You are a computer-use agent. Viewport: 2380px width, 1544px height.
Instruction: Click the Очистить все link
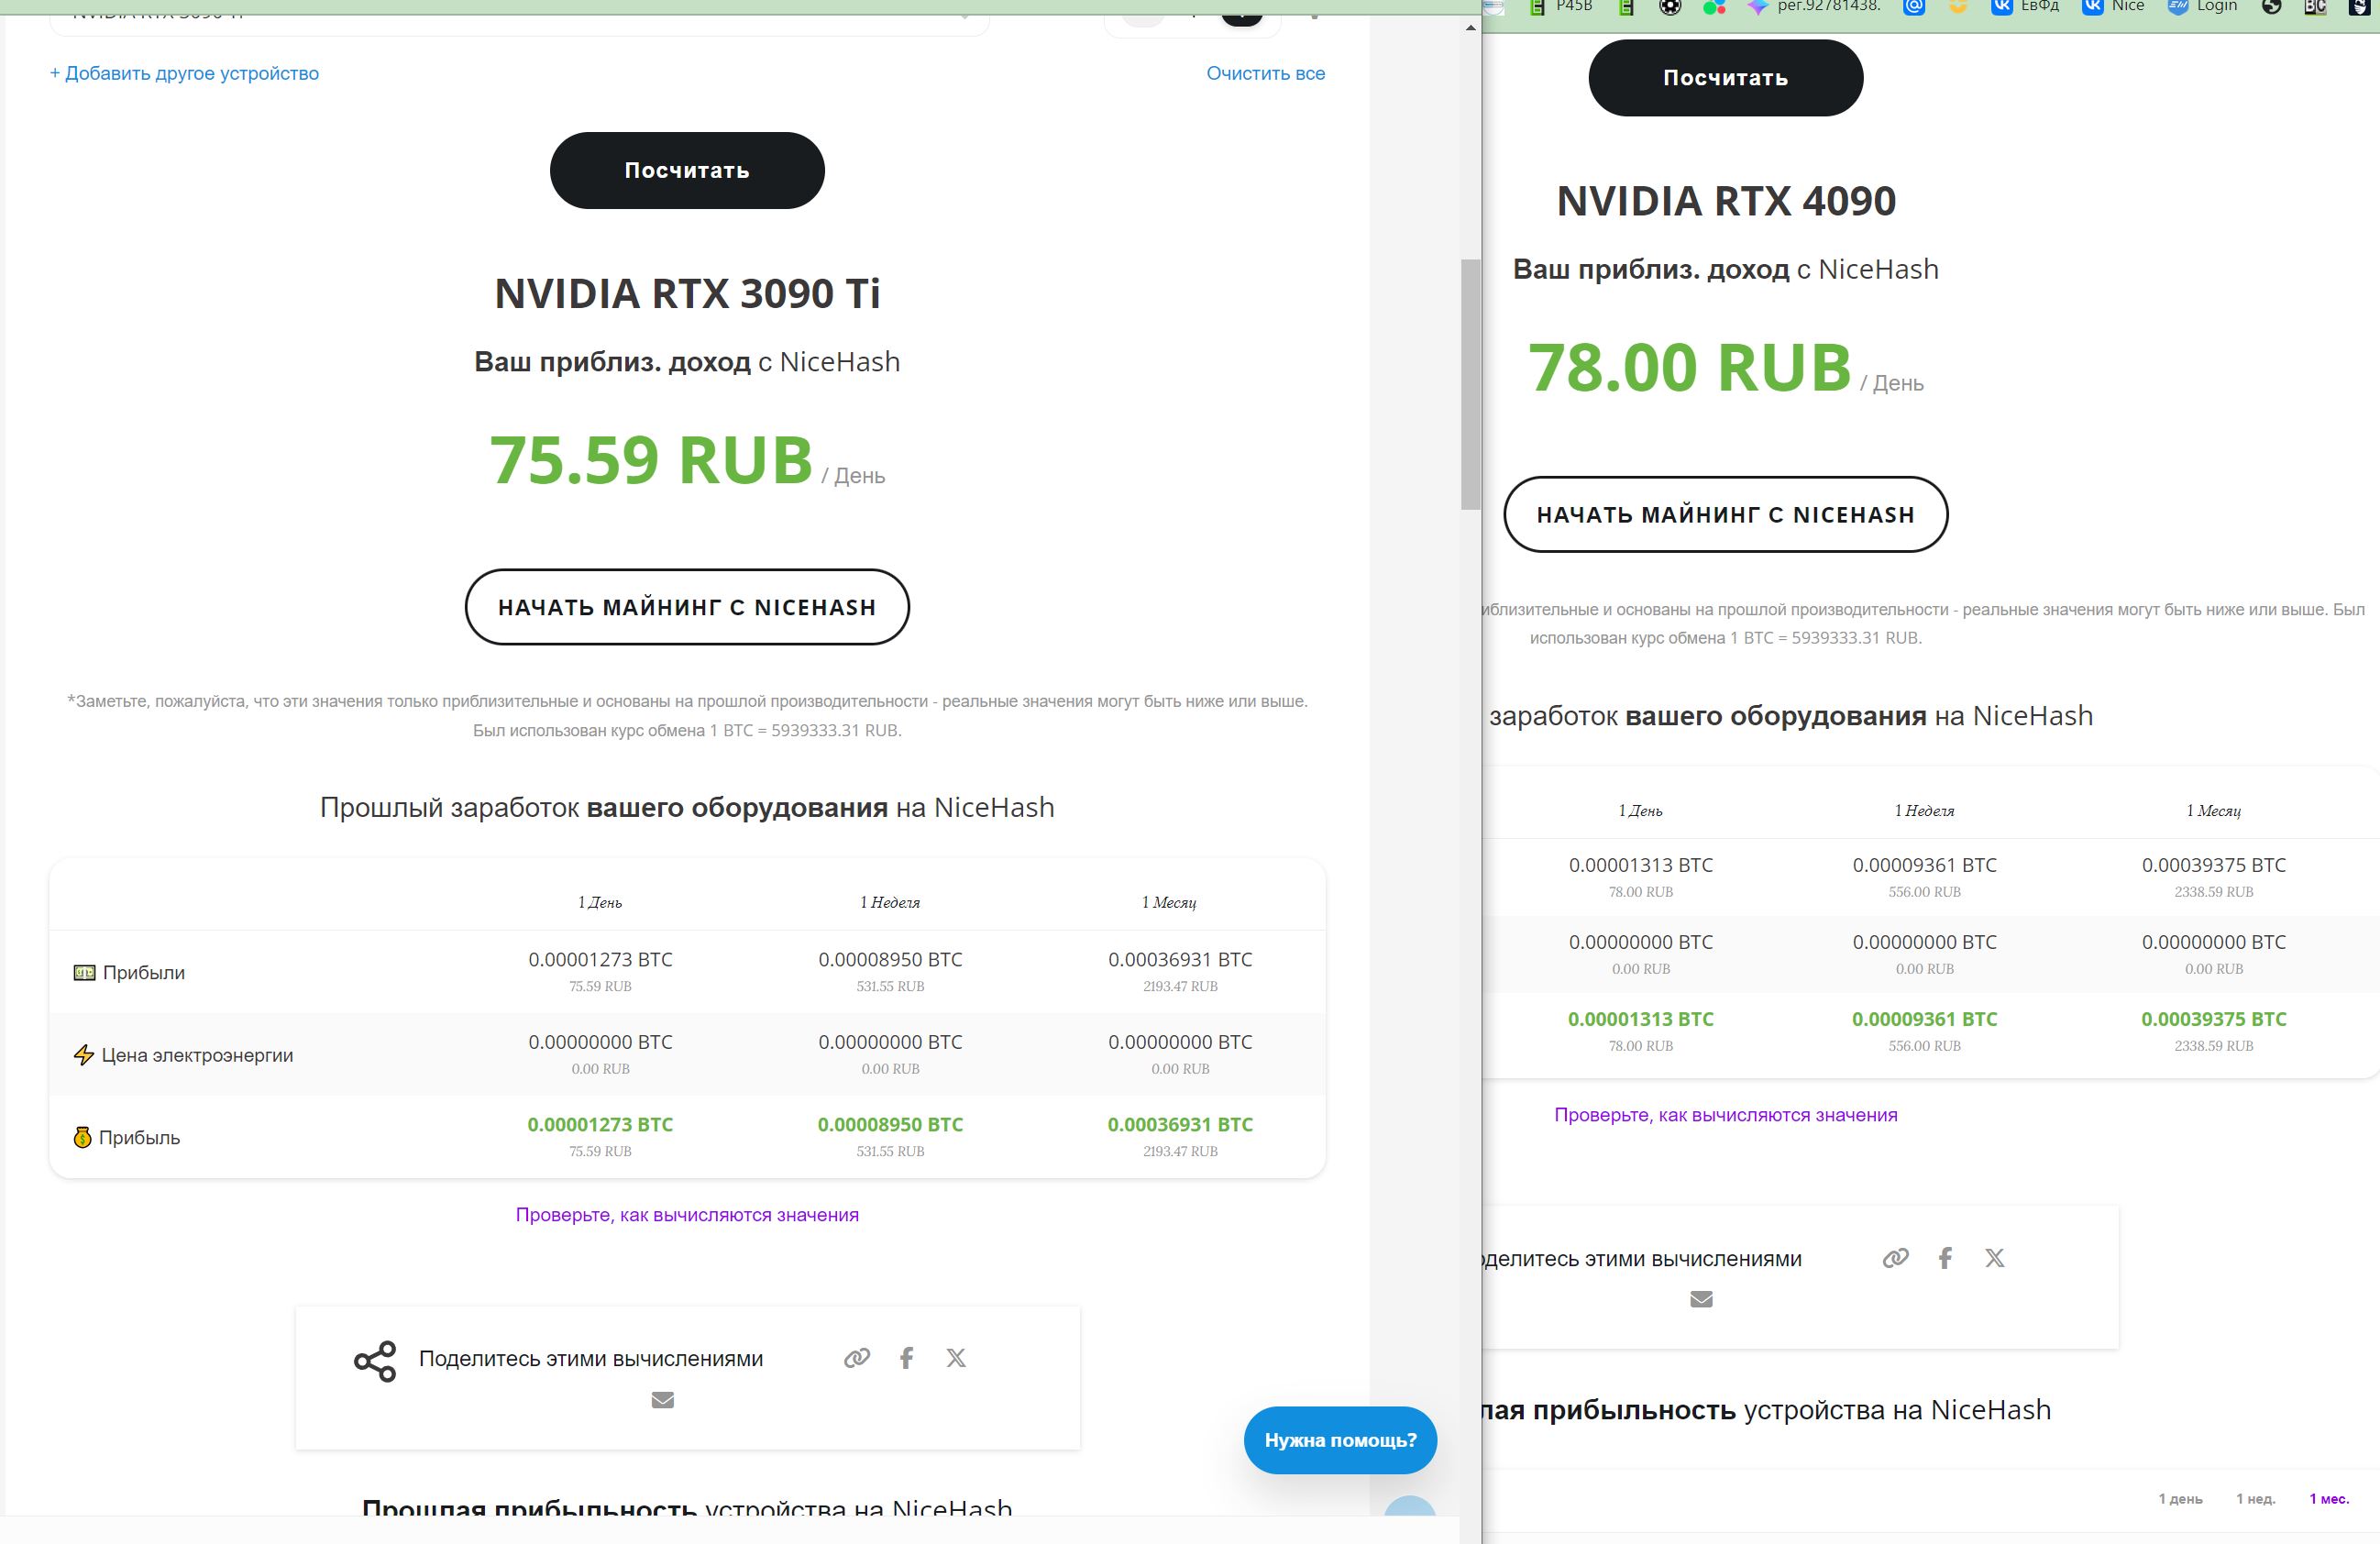click(x=1265, y=73)
